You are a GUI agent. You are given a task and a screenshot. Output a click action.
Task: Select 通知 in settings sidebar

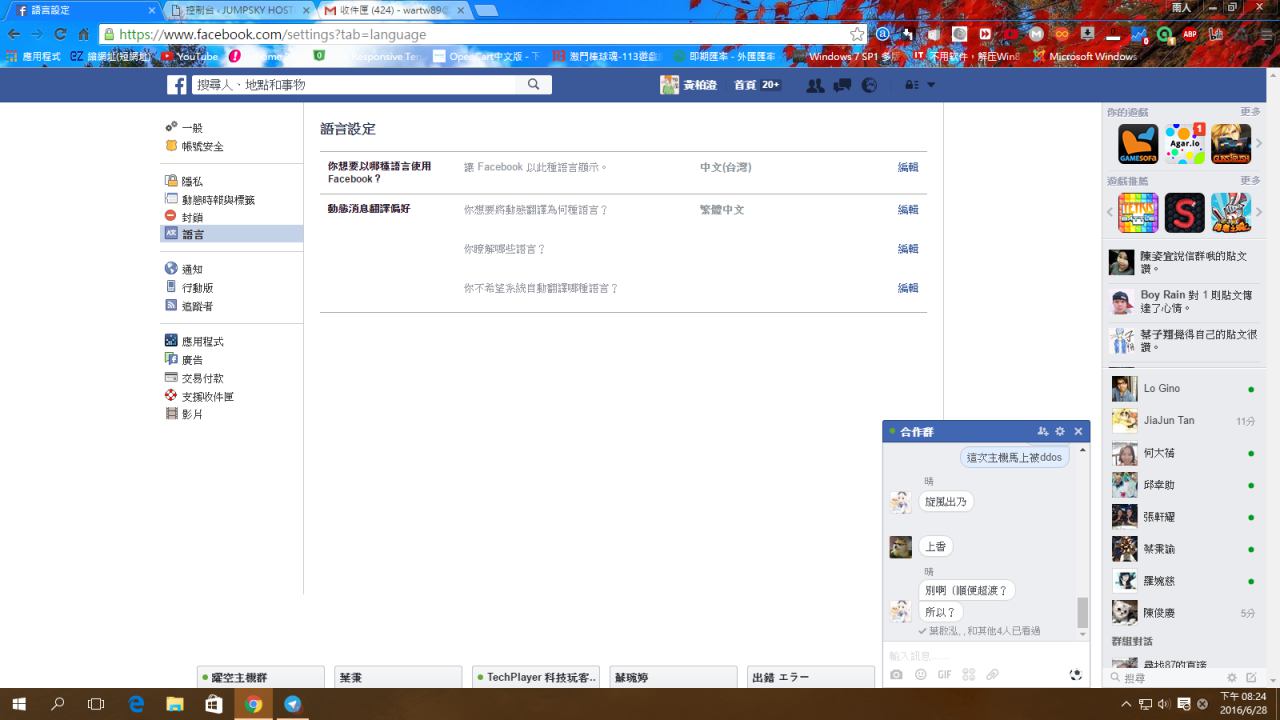tap(192, 269)
